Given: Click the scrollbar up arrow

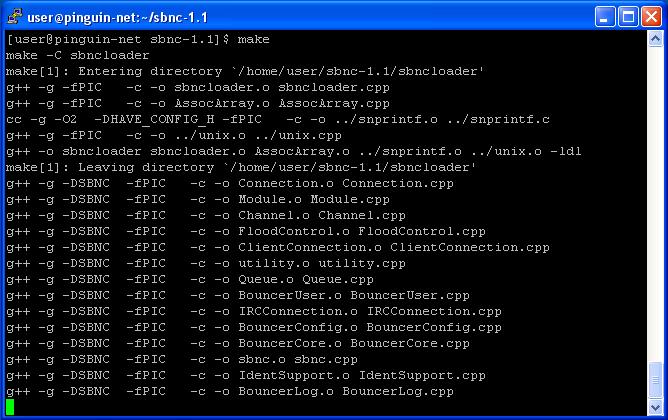Looking at the screenshot, I should point(655,40).
